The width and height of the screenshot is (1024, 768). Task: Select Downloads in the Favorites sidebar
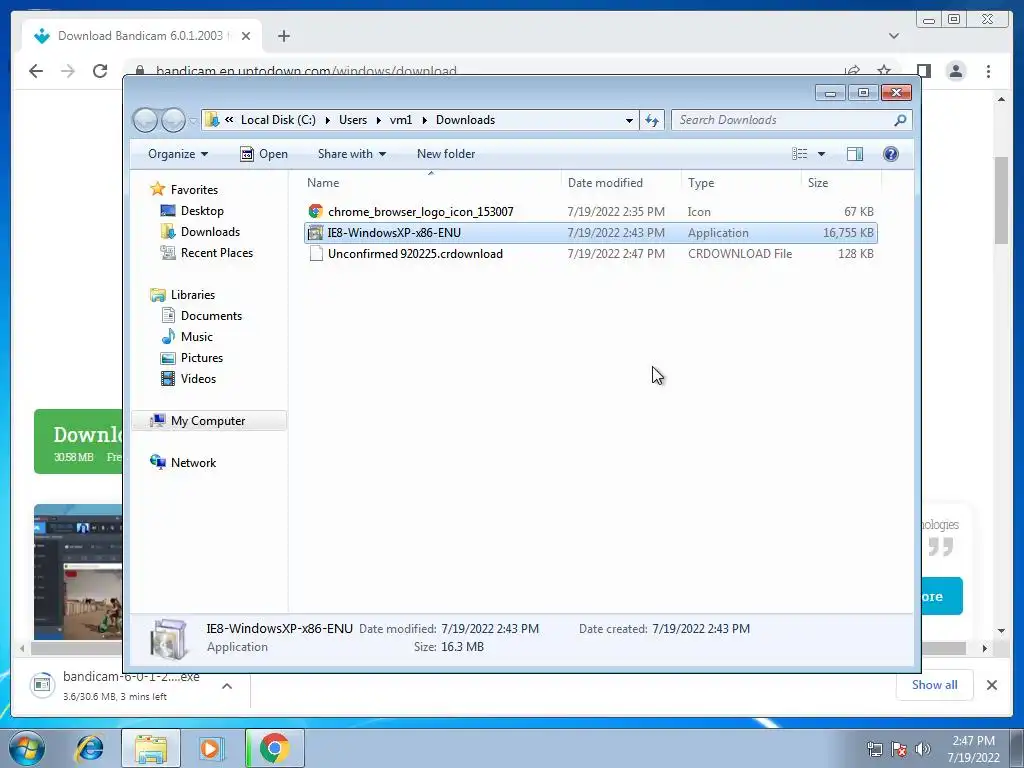tap(210, 231)
